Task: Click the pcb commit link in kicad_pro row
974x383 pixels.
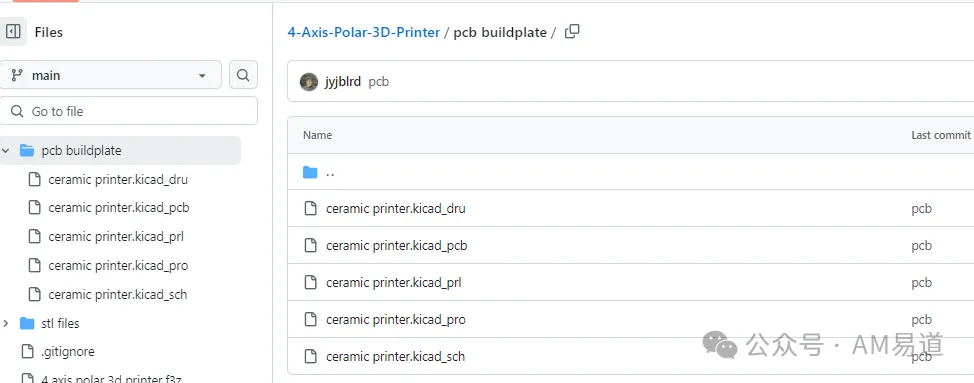Action: 921,320
